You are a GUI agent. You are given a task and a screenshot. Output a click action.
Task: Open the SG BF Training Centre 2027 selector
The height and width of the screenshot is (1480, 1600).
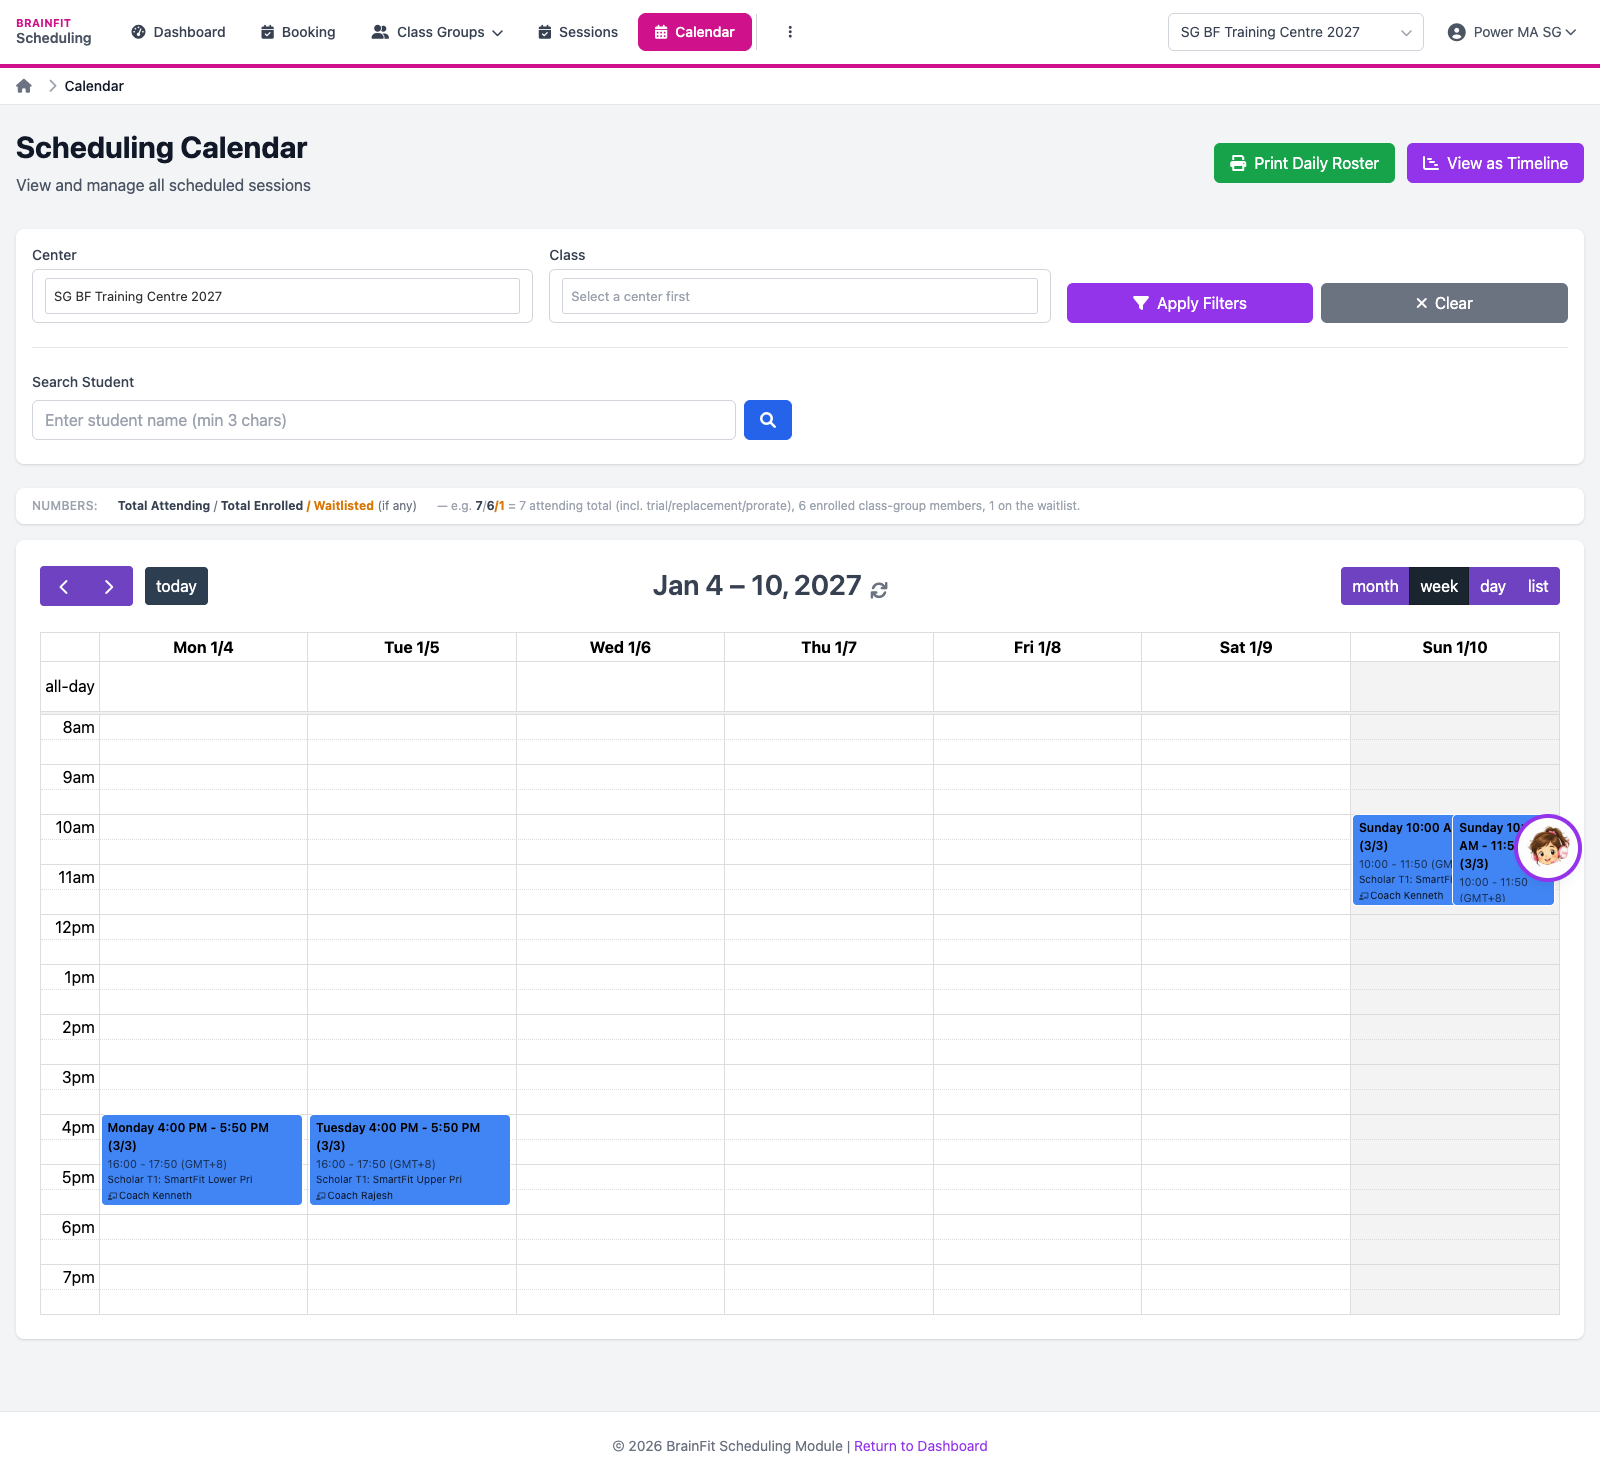click(1296, 32)
